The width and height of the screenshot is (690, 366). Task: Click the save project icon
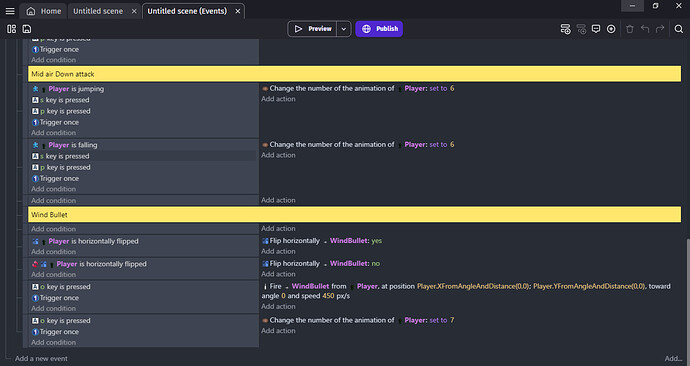(27, 29)
